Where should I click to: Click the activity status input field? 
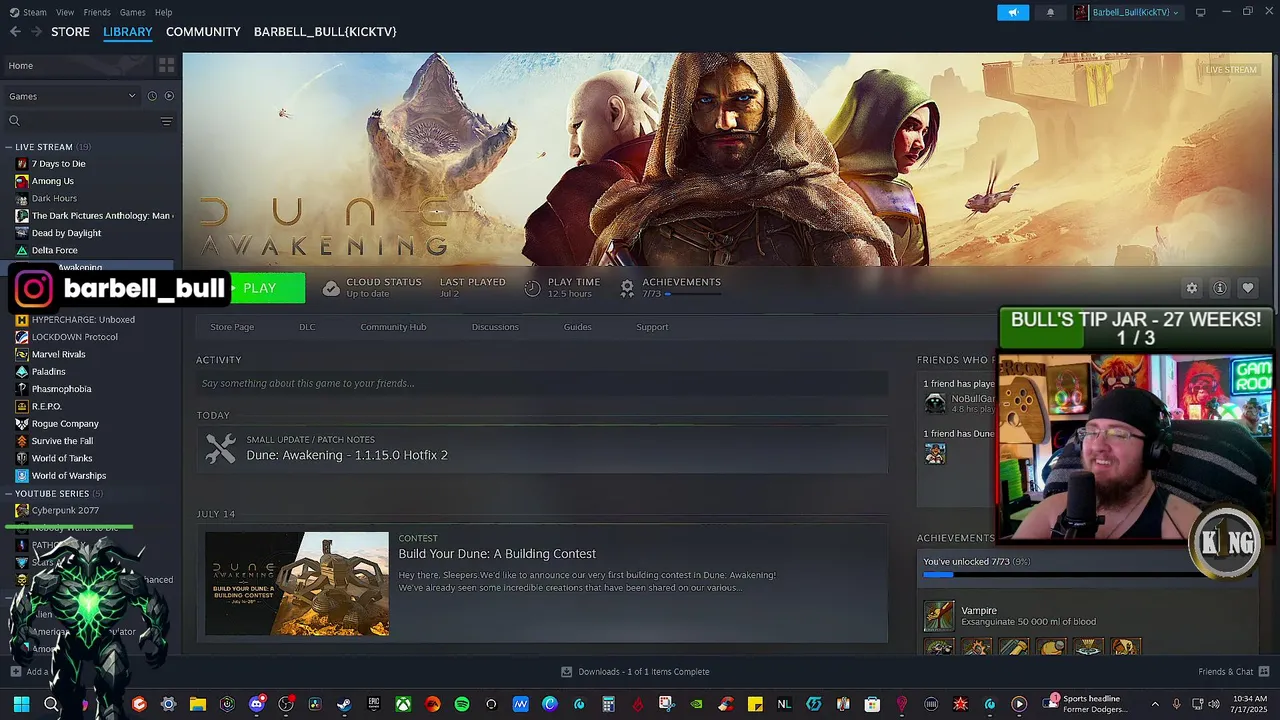pyautogui.click(x=542, y=383)
